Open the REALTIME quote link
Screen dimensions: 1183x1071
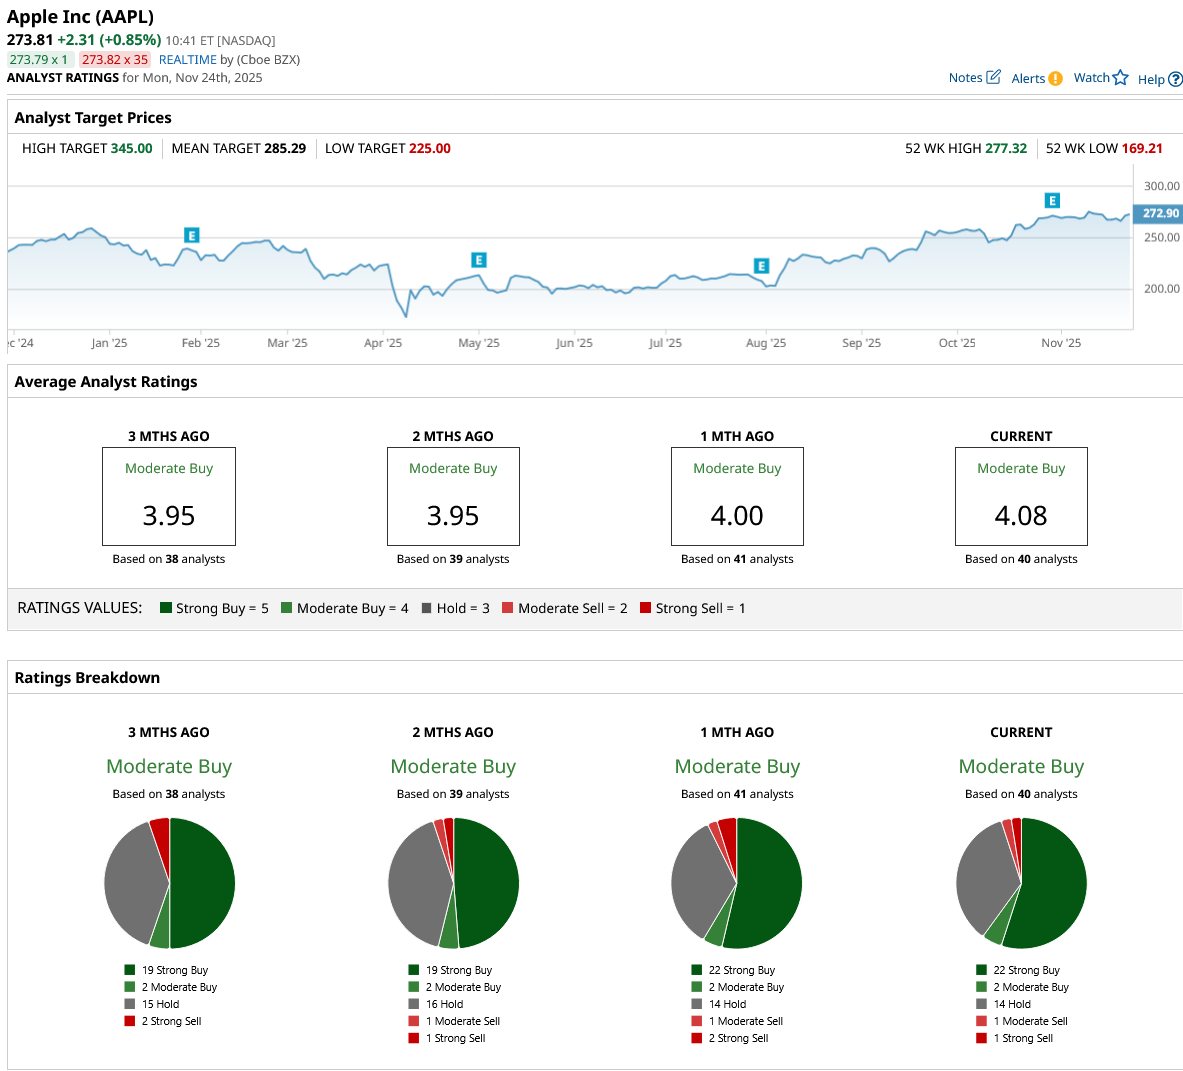click(187, 60)
